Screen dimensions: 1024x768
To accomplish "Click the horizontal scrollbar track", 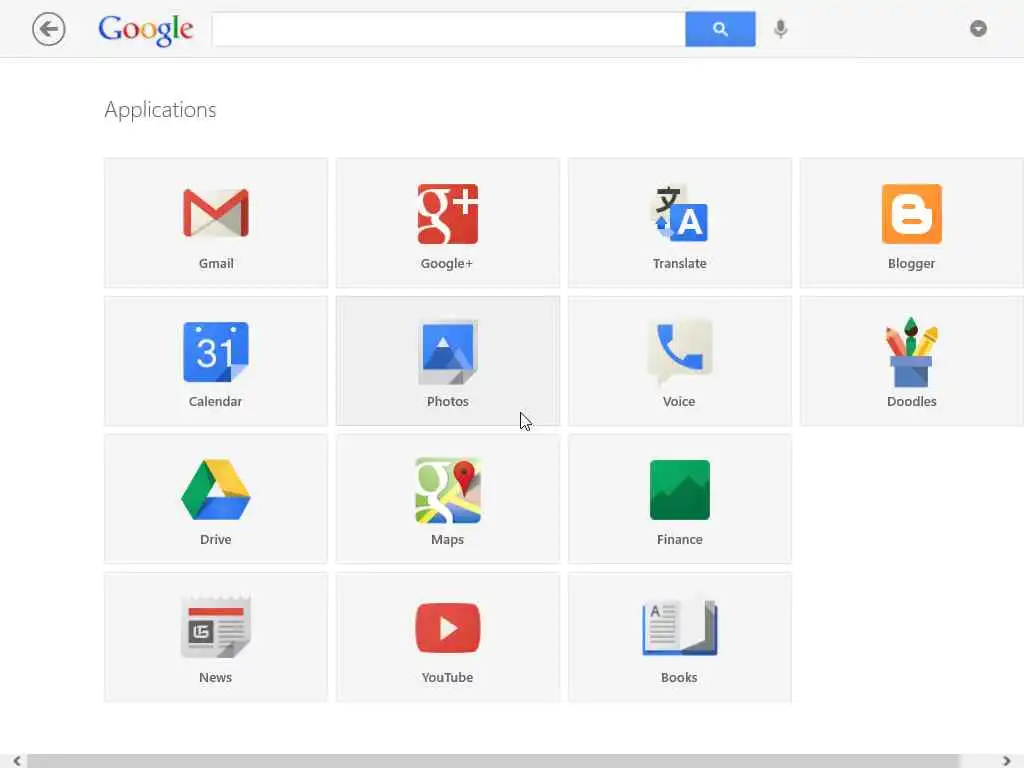I will pos(492,761).
